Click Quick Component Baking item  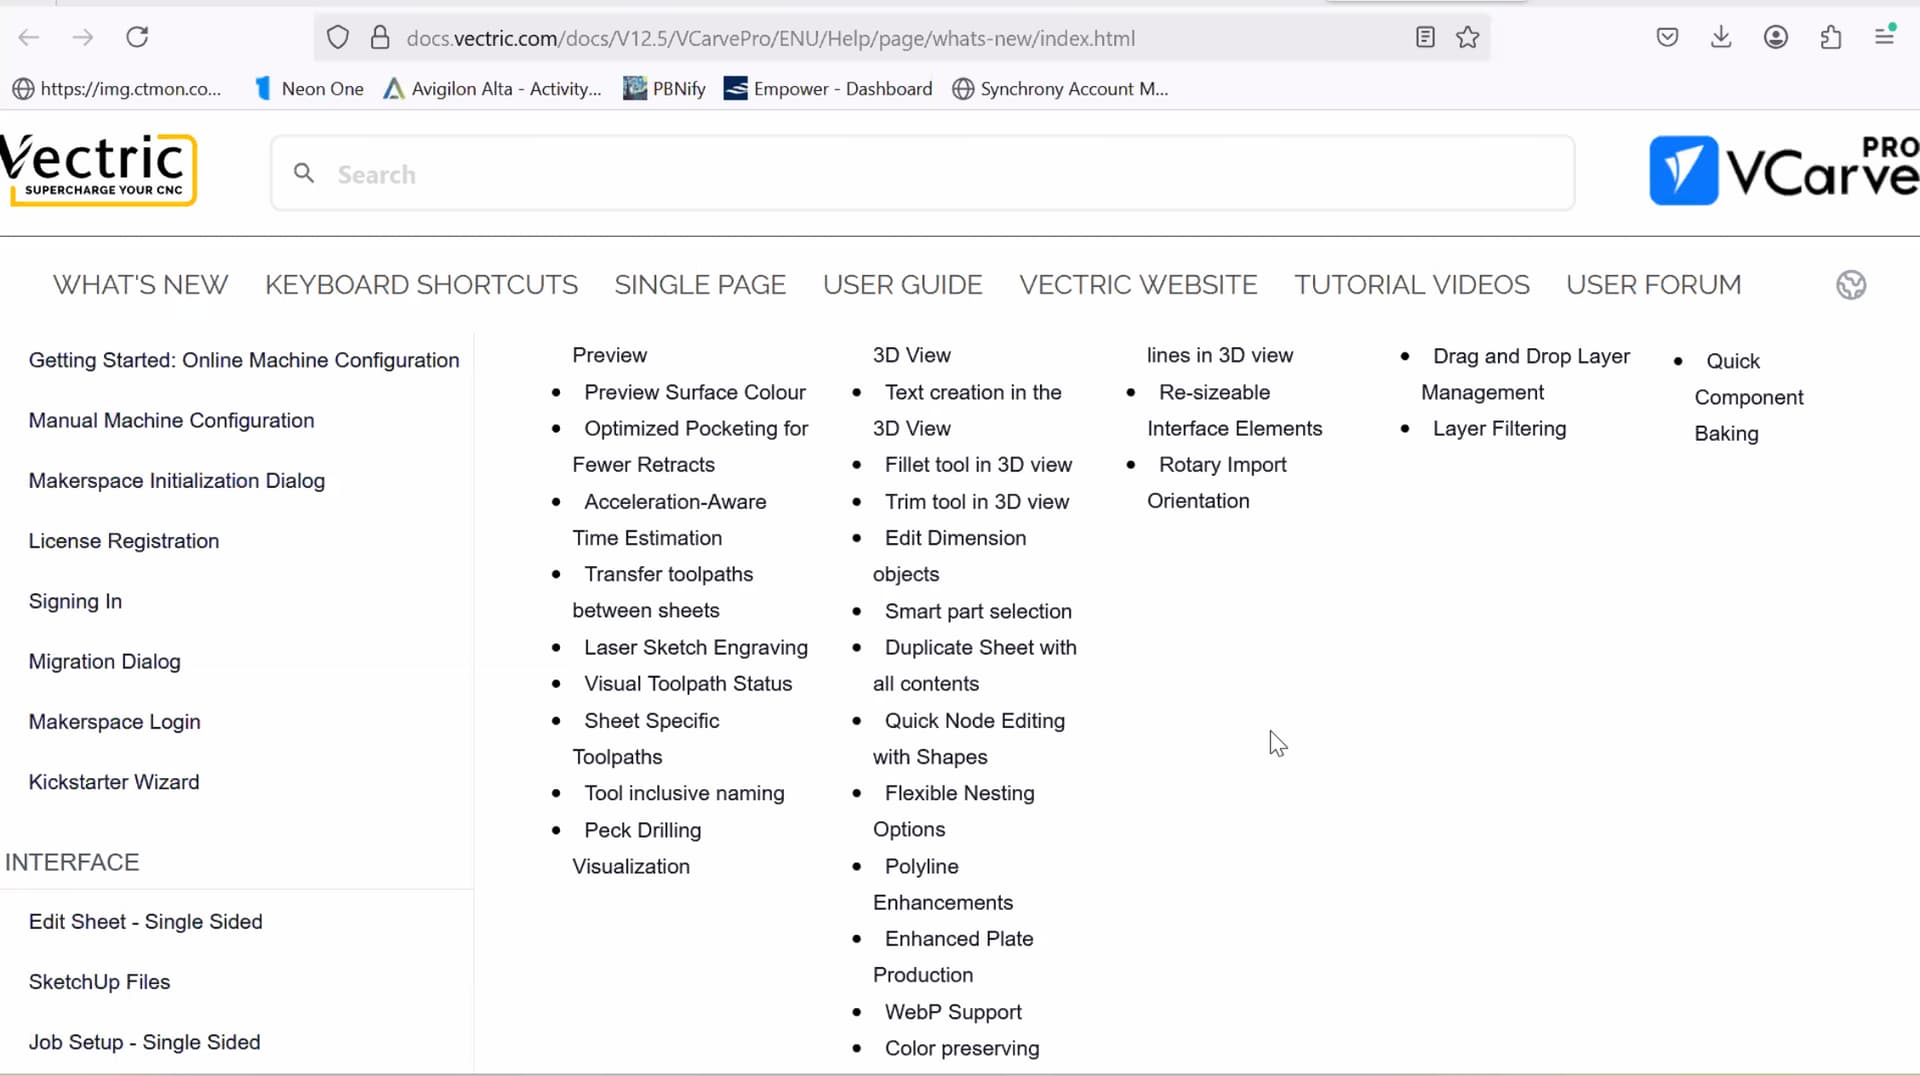click(x=1749, y=397)
